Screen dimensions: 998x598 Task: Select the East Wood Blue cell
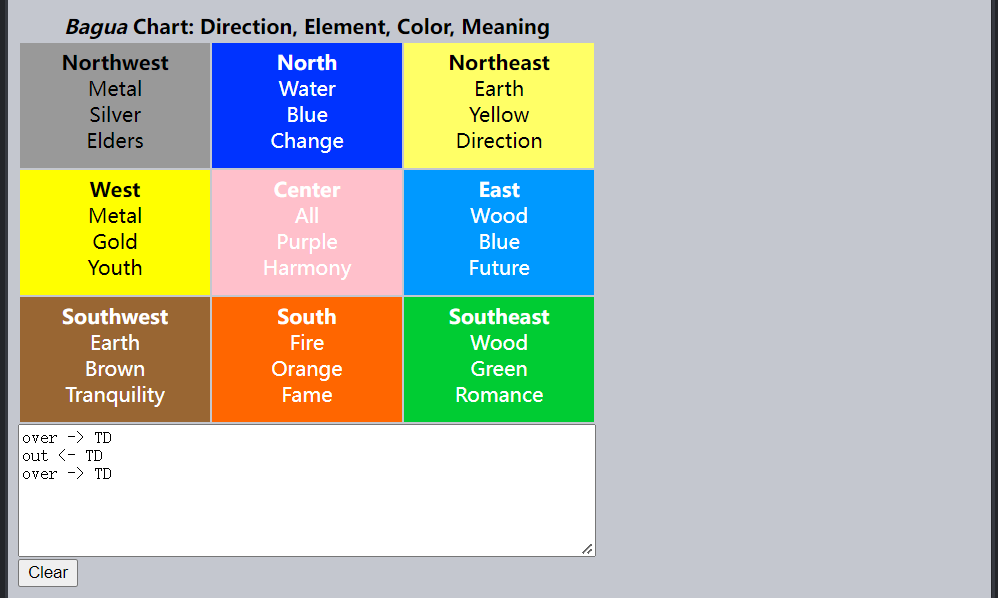click(x=499, y=232)
